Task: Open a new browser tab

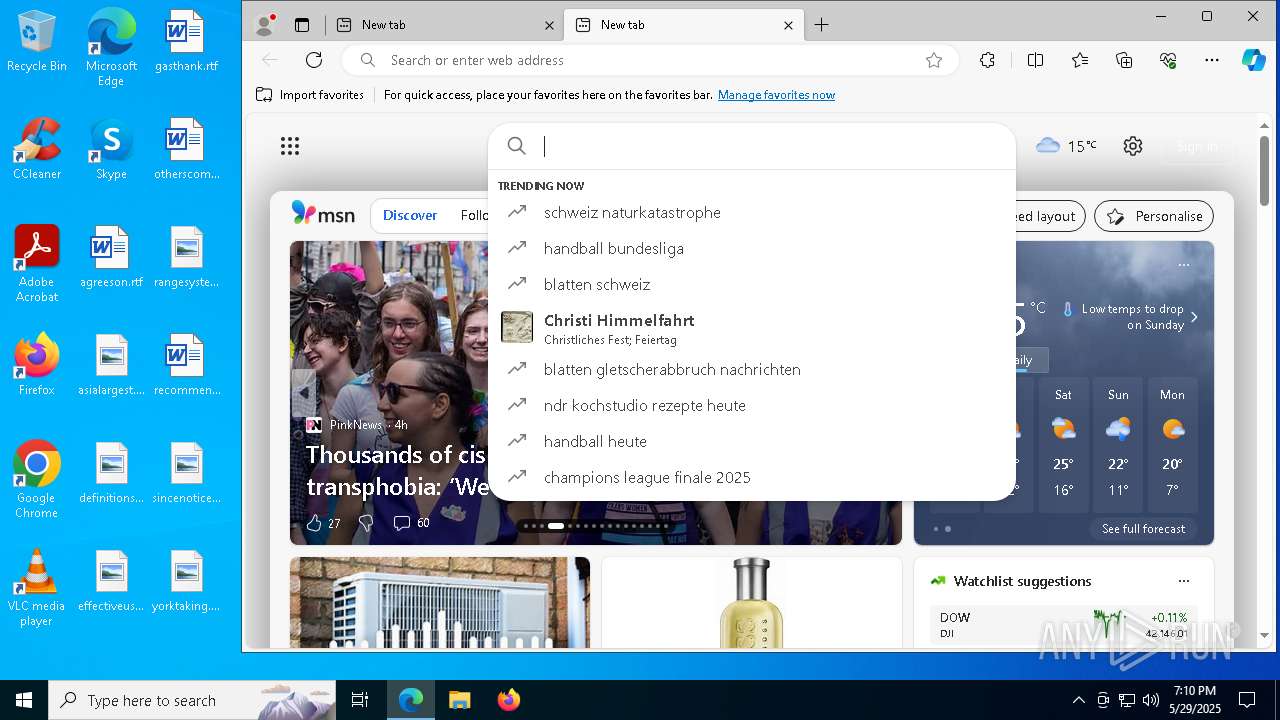Action: 822,25
